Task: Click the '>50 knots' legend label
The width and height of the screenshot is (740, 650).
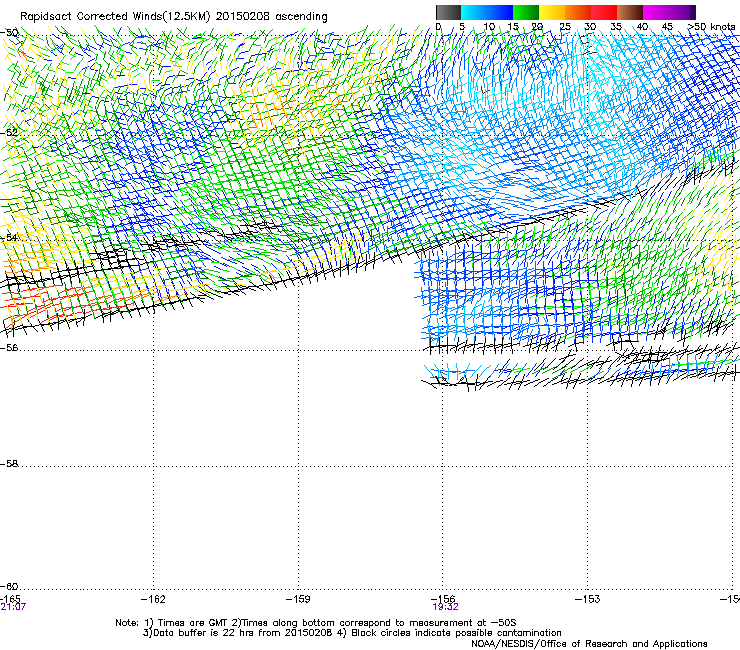Action: pos(711,27)
